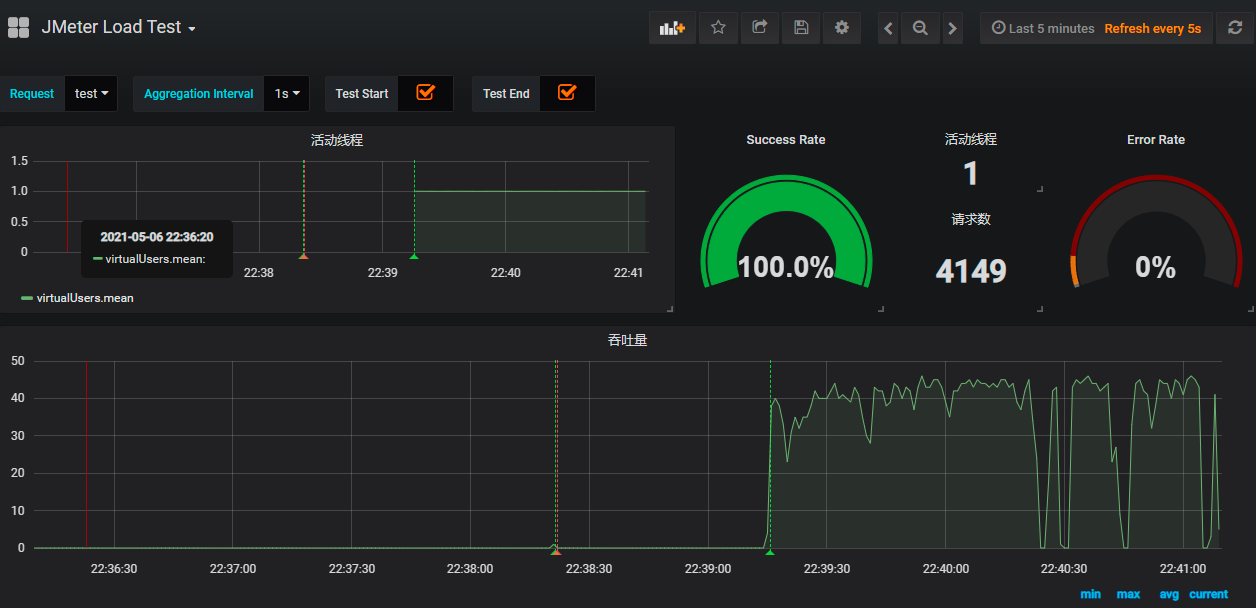Click the Grafana grid logo icon

pyautogui.click(x=19, y=28)
